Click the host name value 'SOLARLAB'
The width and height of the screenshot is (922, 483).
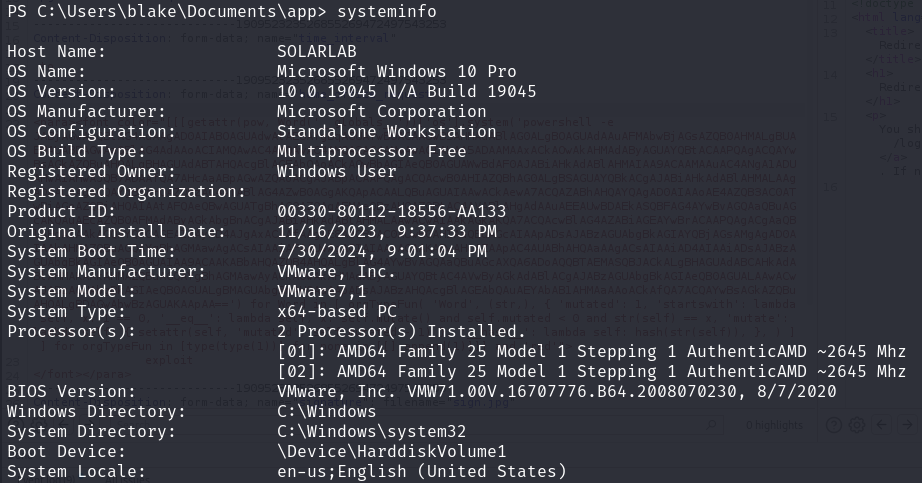317,52
